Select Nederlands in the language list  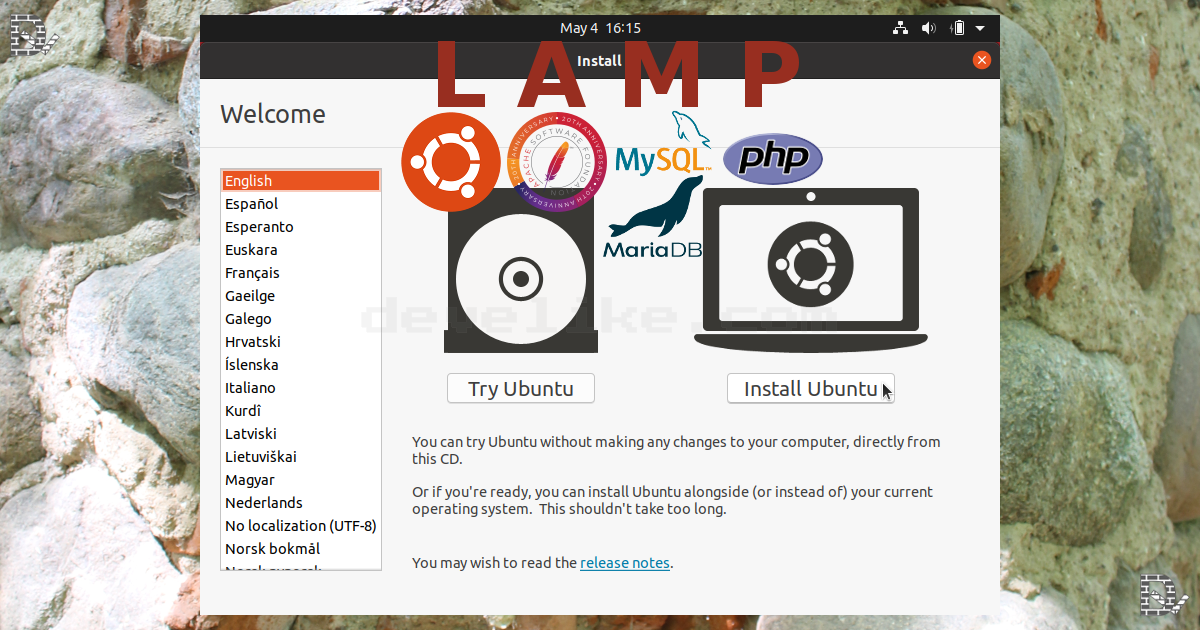(301, 503)
